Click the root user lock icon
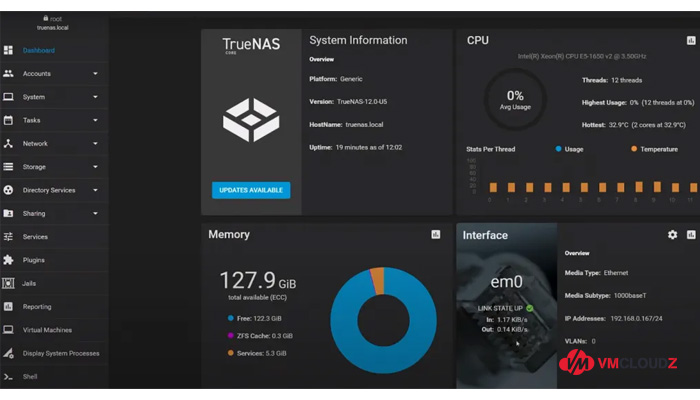The image size is (700, 400). pyautogui.click(x=46, y=18)
